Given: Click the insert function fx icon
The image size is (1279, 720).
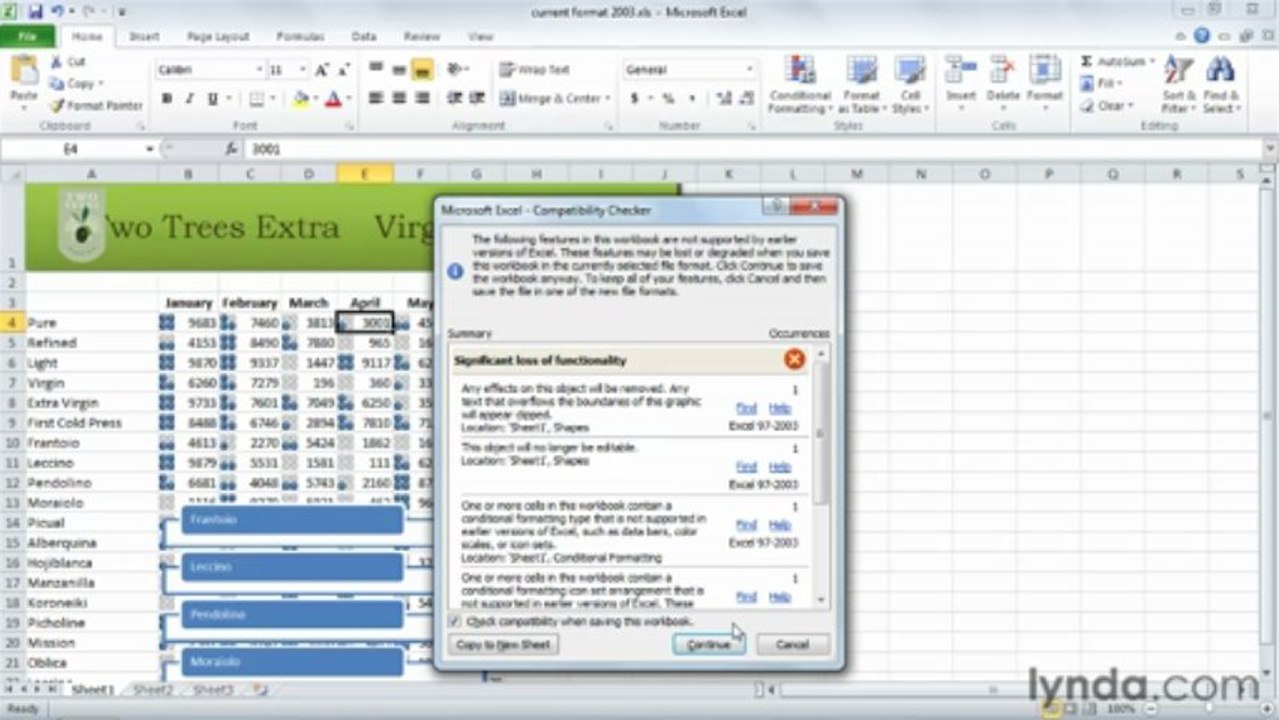Looking at the screenshot, I should pyautogui.click(x=231, y=149).
